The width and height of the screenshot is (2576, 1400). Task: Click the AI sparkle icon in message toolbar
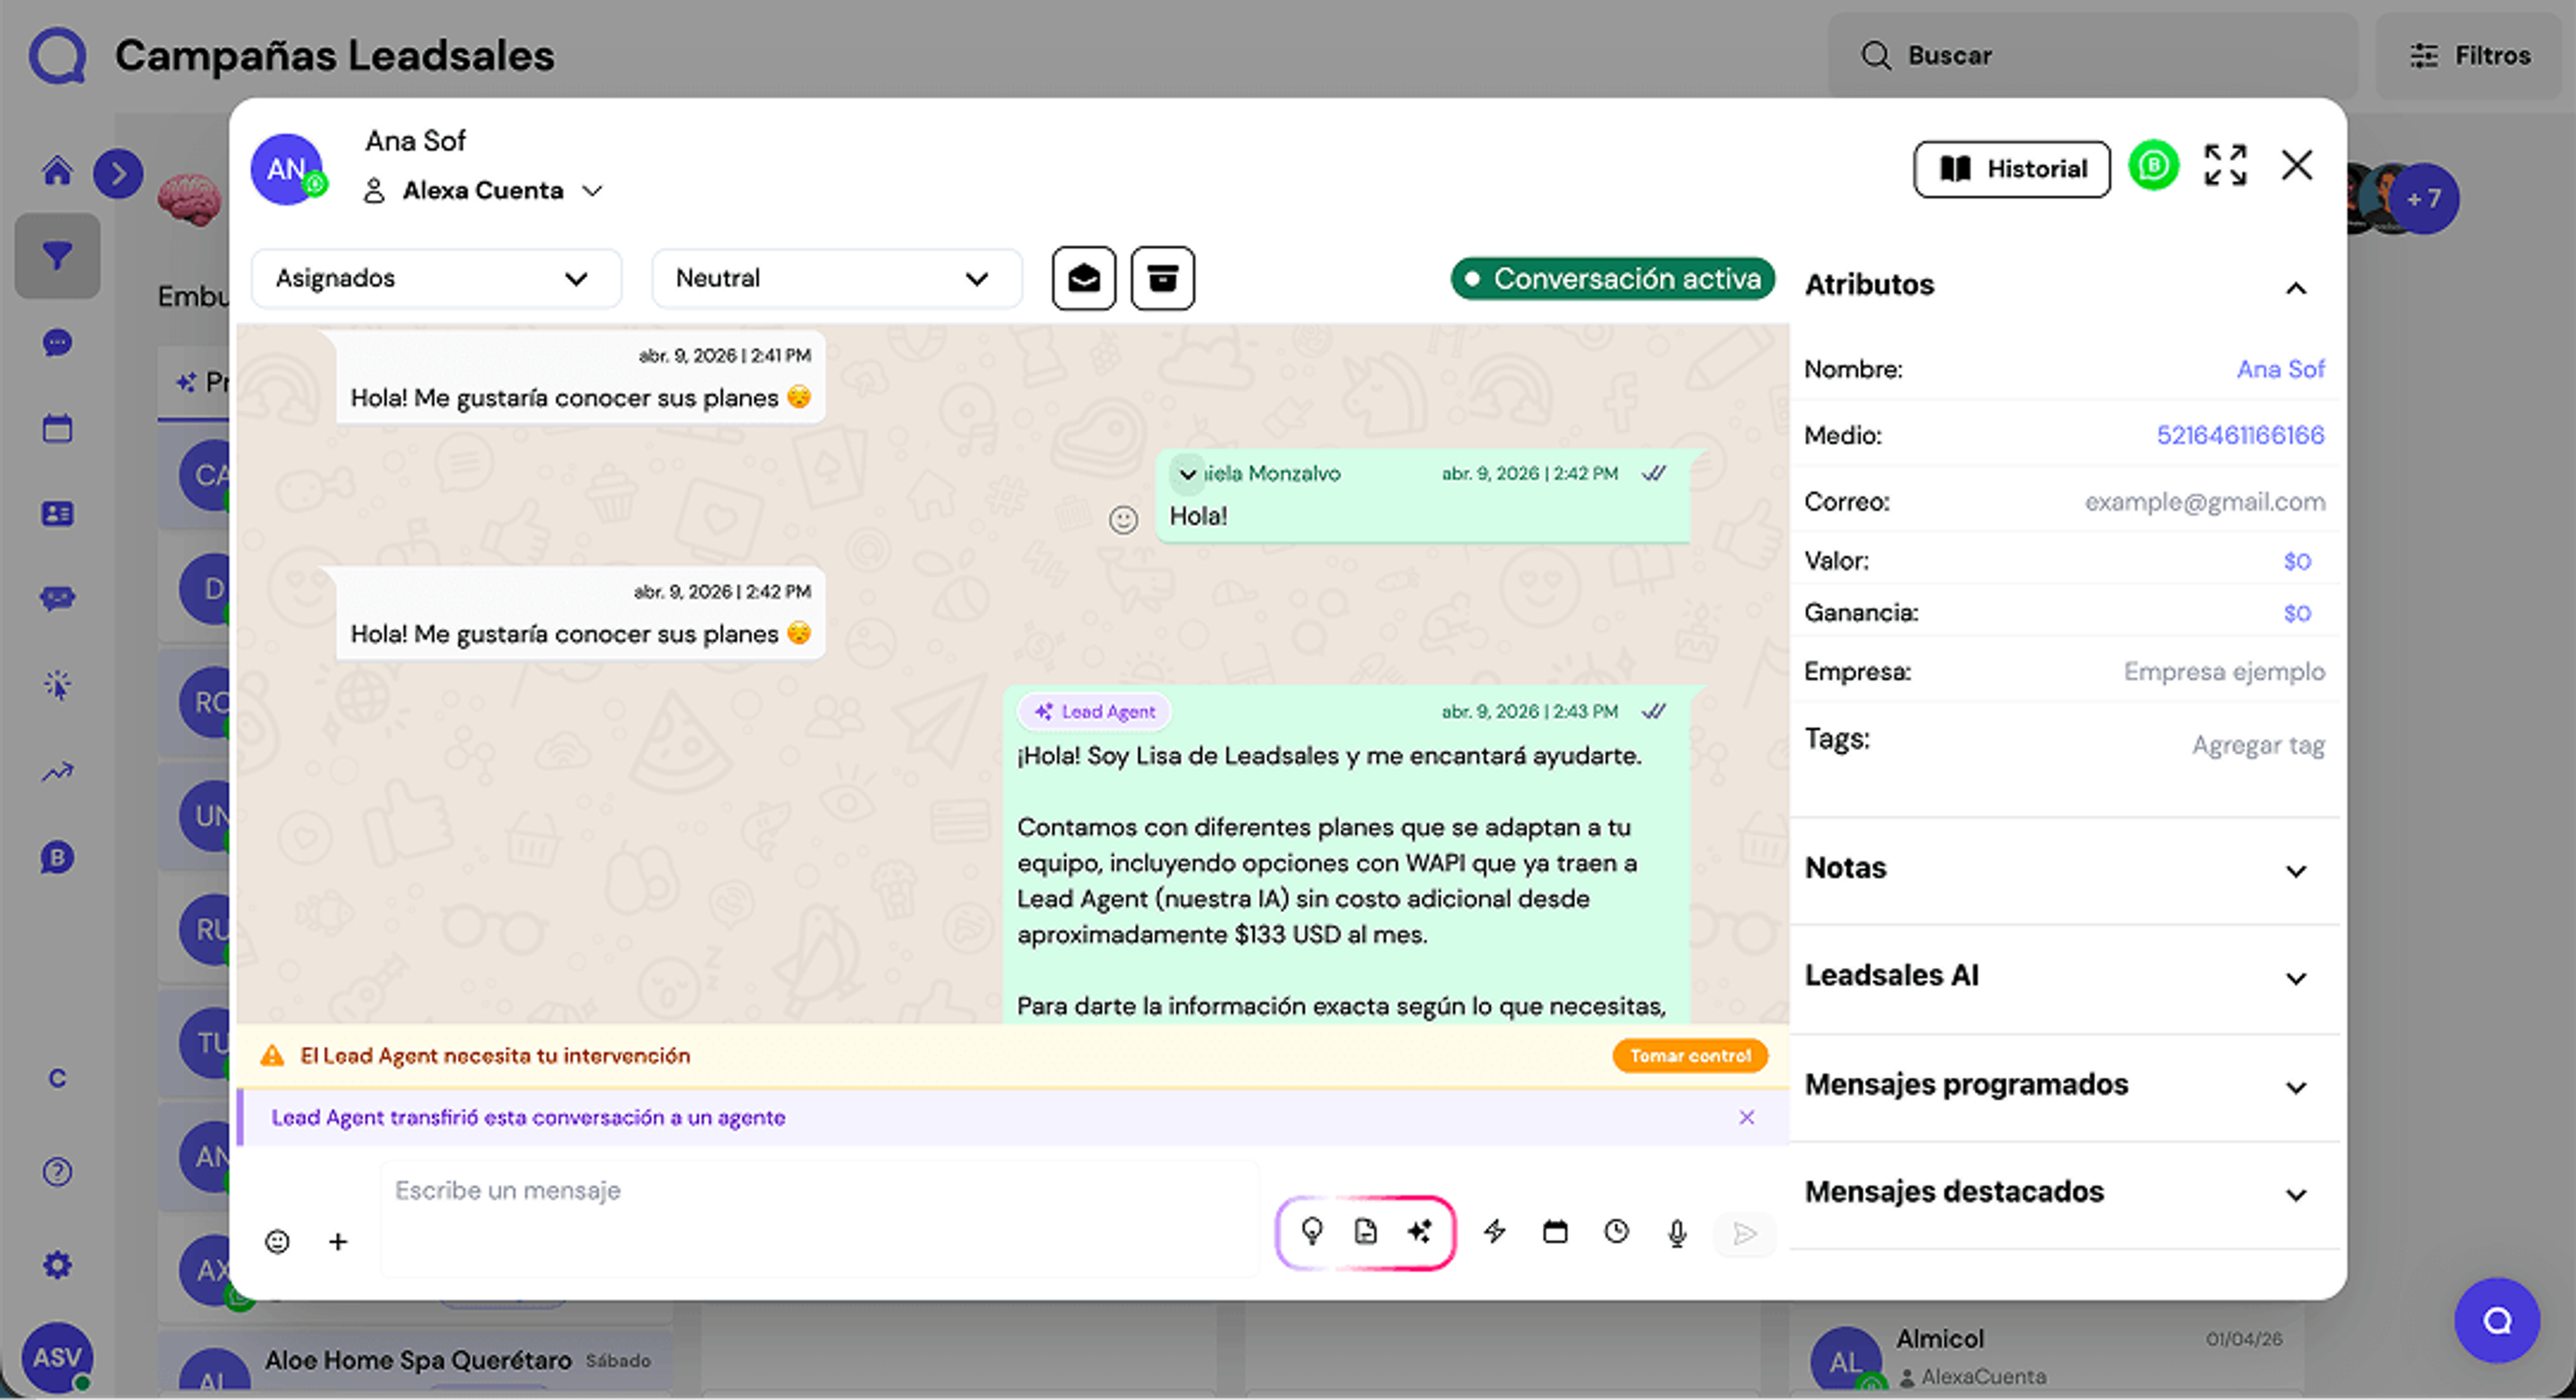point(1419,1231)
